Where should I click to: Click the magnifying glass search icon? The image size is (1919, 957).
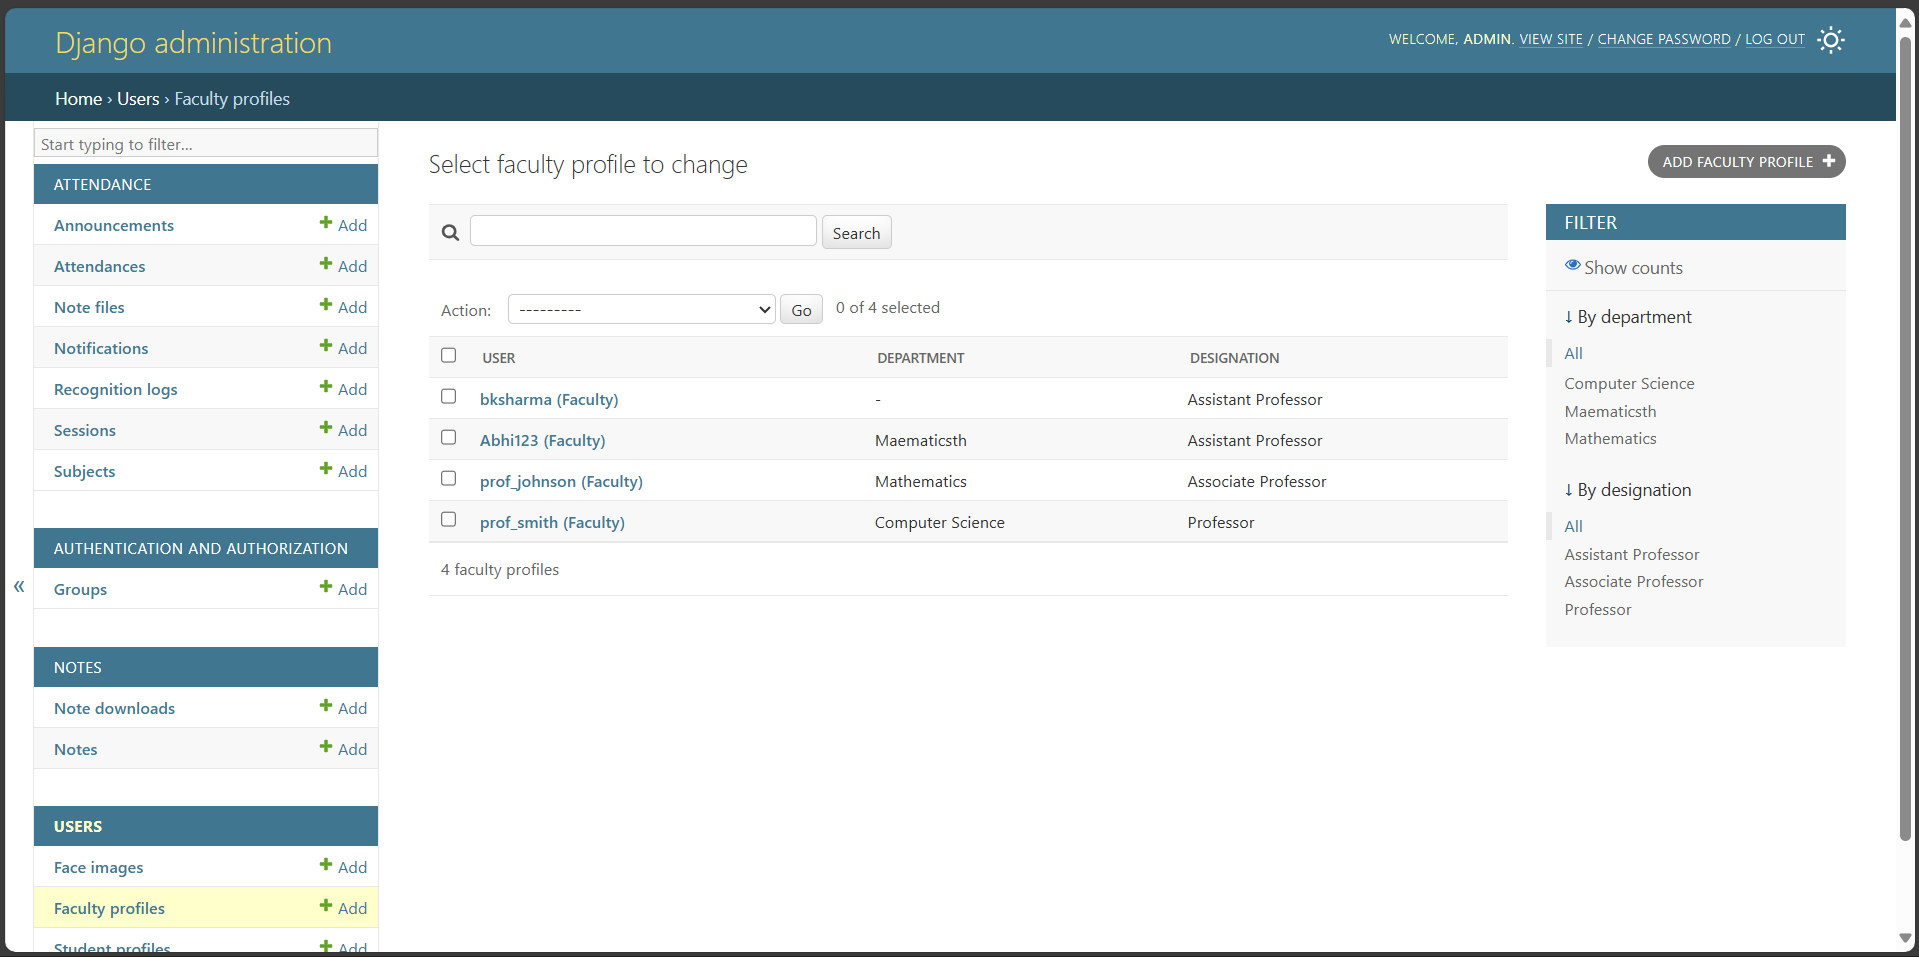[449, 231]
